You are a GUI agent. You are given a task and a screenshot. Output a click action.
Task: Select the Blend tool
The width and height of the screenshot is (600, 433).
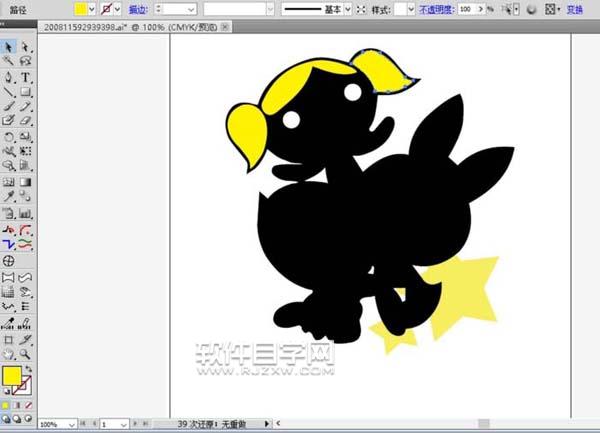pyautogui.click(x=25, y=197)
